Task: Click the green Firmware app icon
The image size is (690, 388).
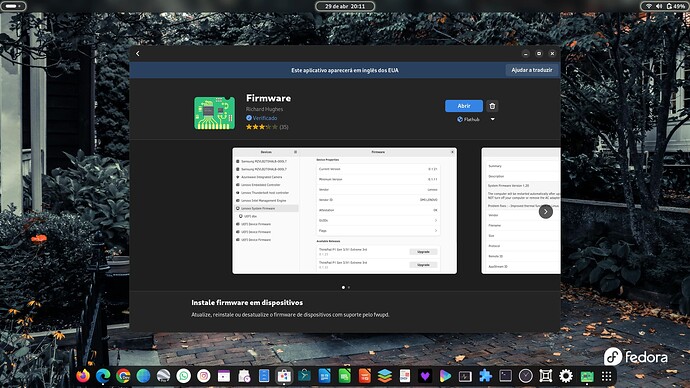Action: pyautogui.click(x=214, y=113)
